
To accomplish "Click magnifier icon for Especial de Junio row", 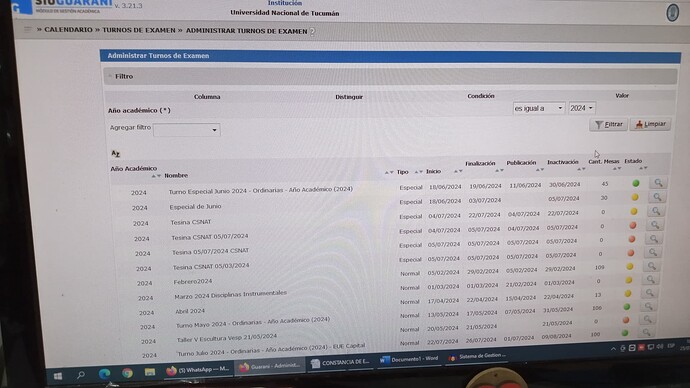I will [x=657, y=197].
